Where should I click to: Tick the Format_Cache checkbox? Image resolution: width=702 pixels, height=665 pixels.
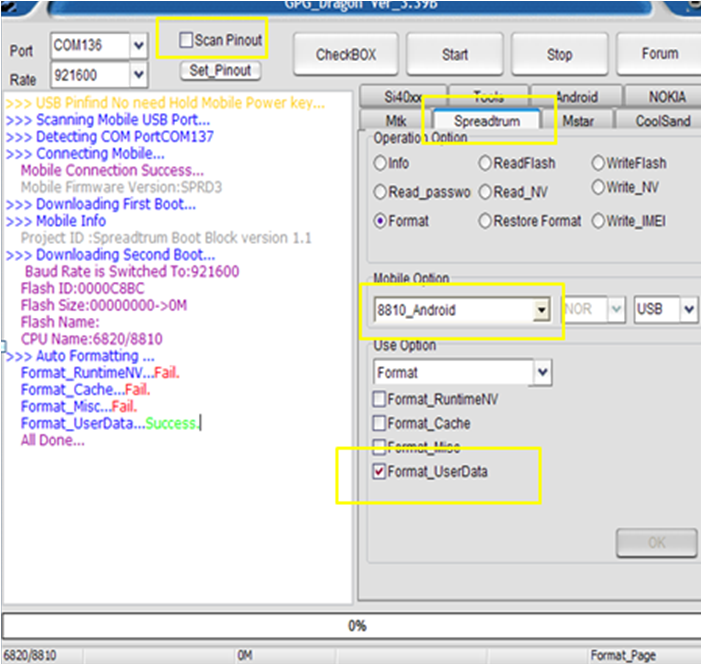pos(379,423)
